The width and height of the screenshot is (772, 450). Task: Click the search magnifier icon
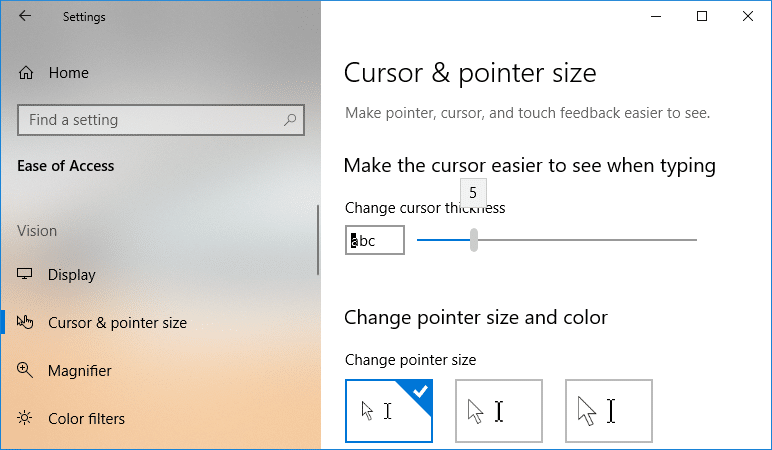291,120
